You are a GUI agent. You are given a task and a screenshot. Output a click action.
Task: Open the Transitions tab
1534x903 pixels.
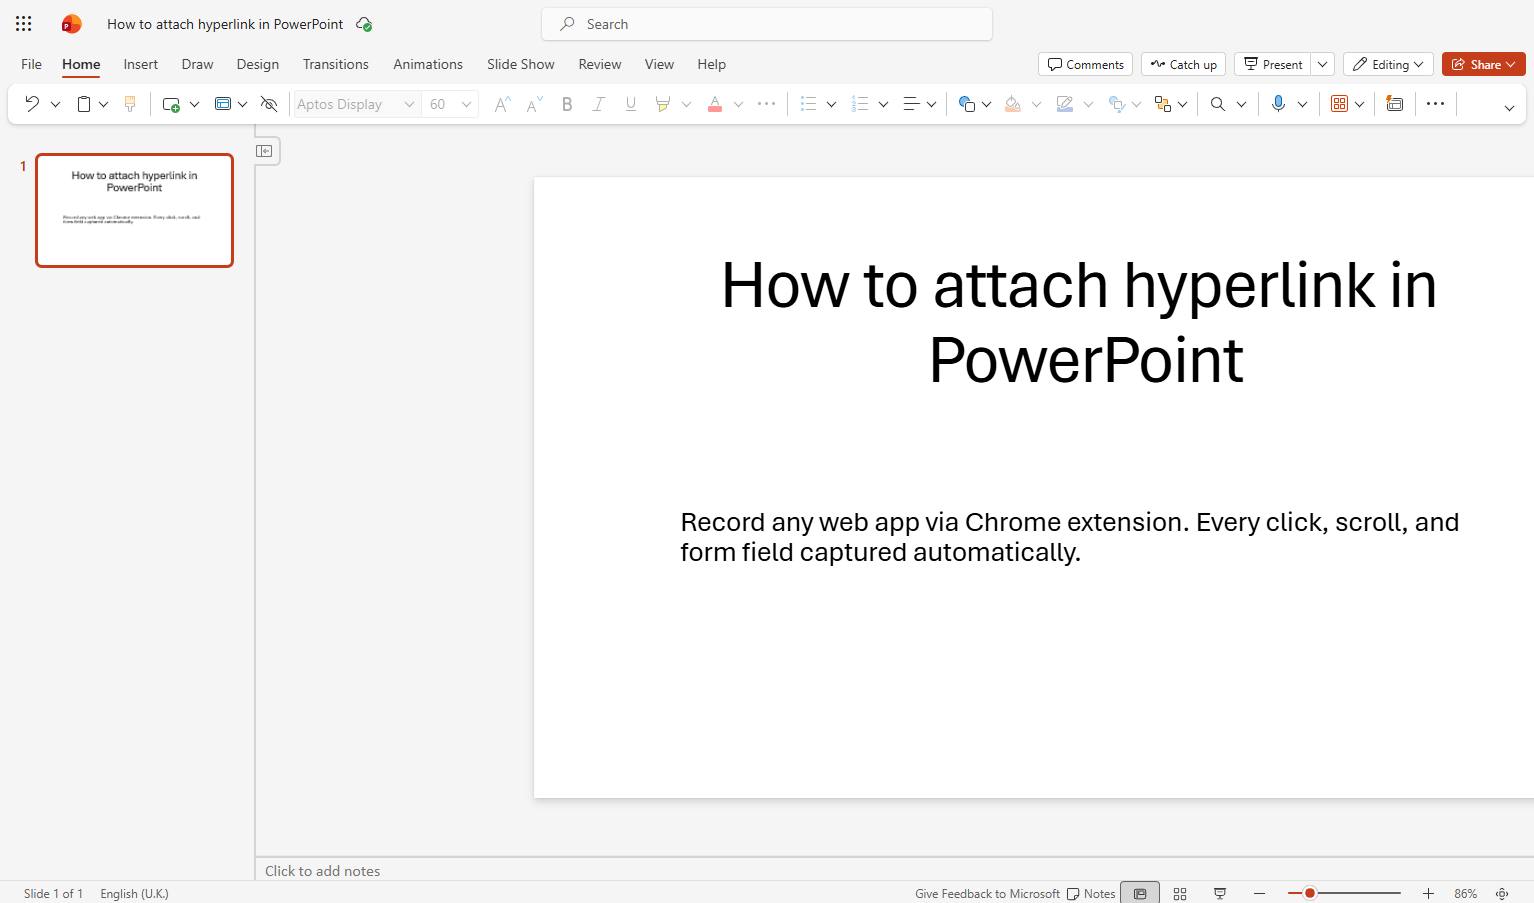point(336,64)
